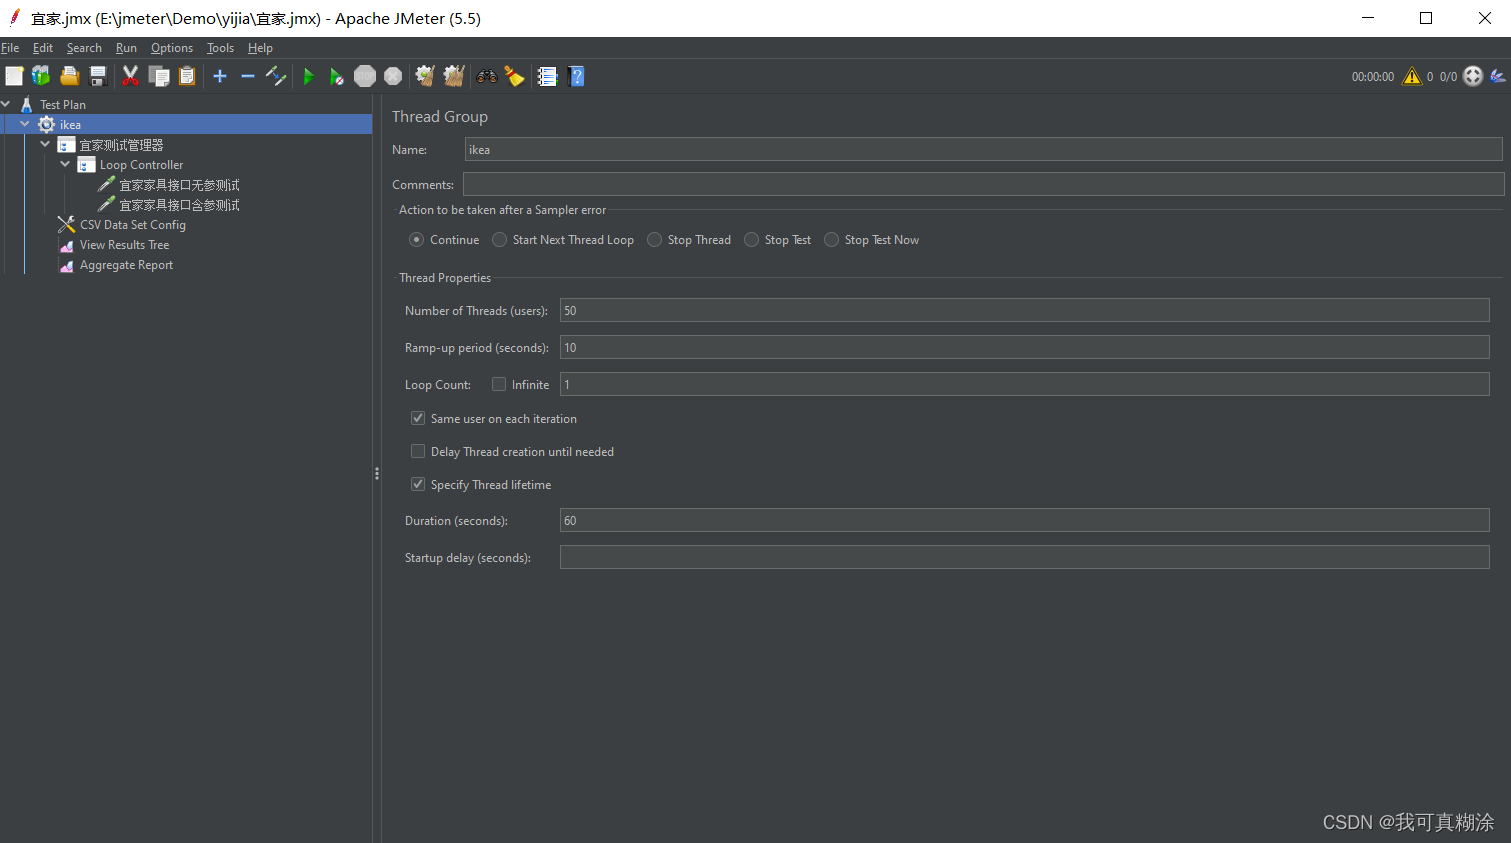Click the remote engines globe icon
1511x843 pixels.
pyautogui.click(x=1473, y=76)
